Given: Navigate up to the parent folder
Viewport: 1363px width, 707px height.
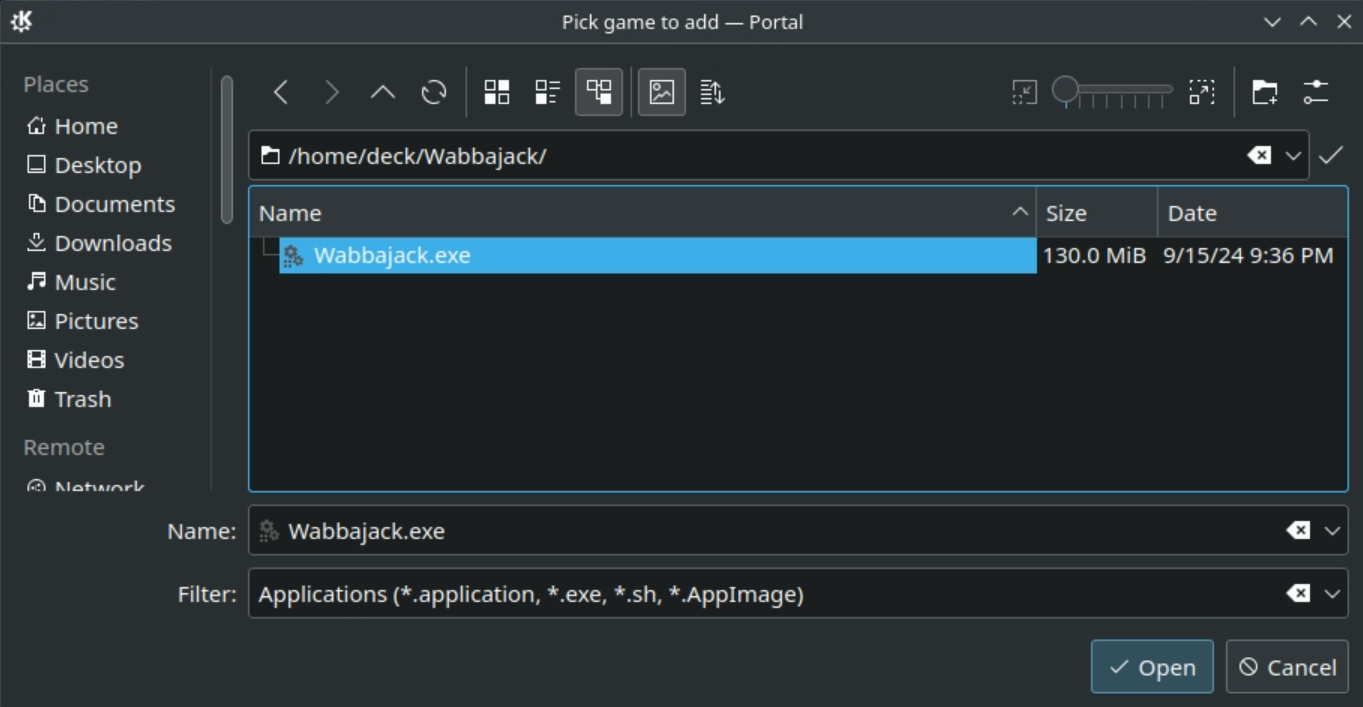Looking at the screenshot, I should pos(383,93).
